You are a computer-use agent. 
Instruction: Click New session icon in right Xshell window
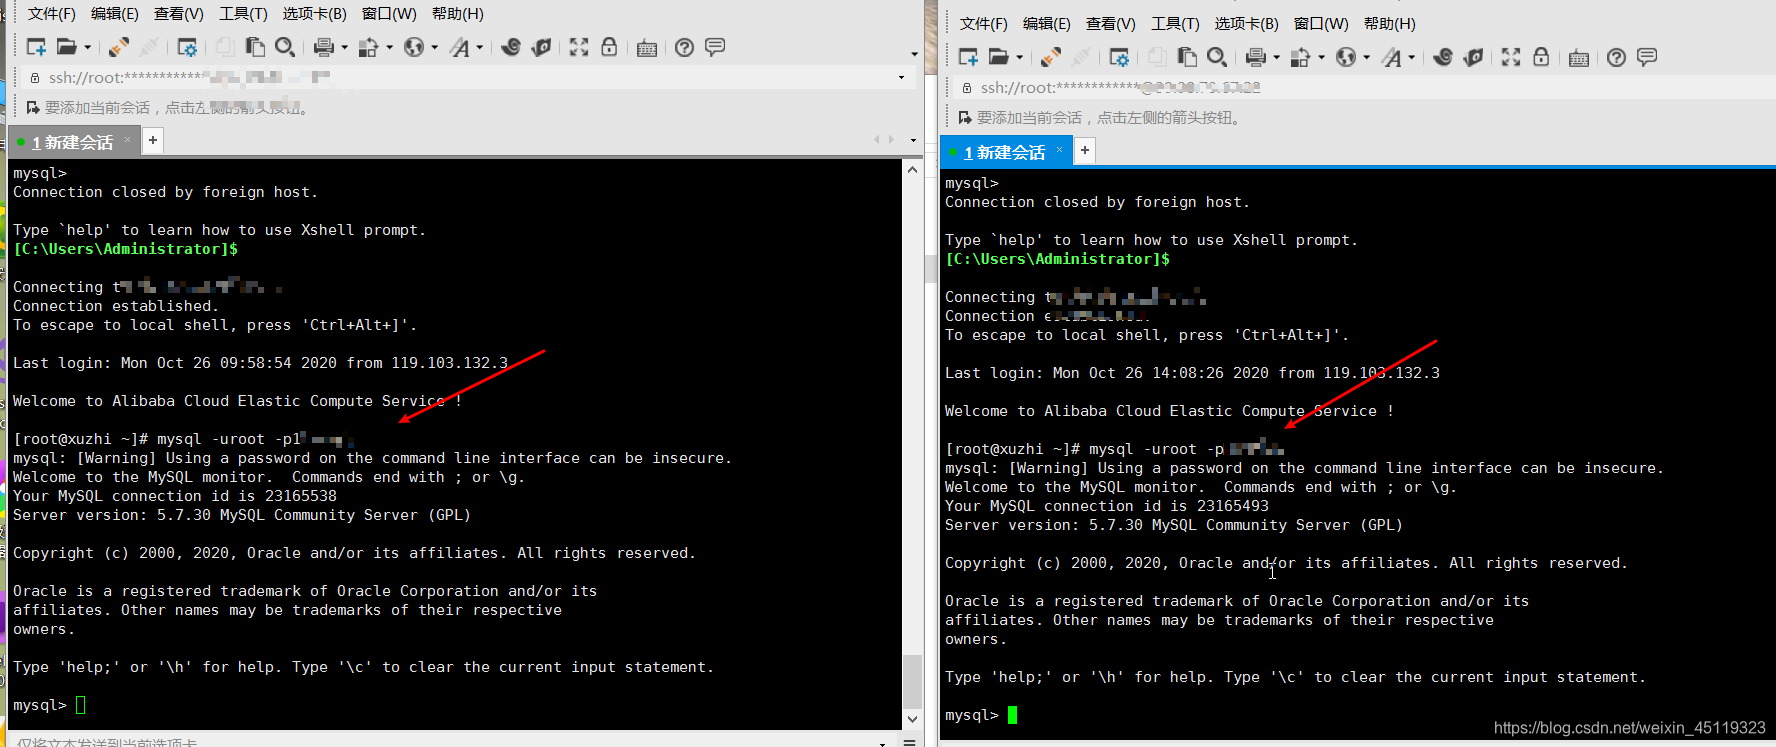[x=969, y=57]
